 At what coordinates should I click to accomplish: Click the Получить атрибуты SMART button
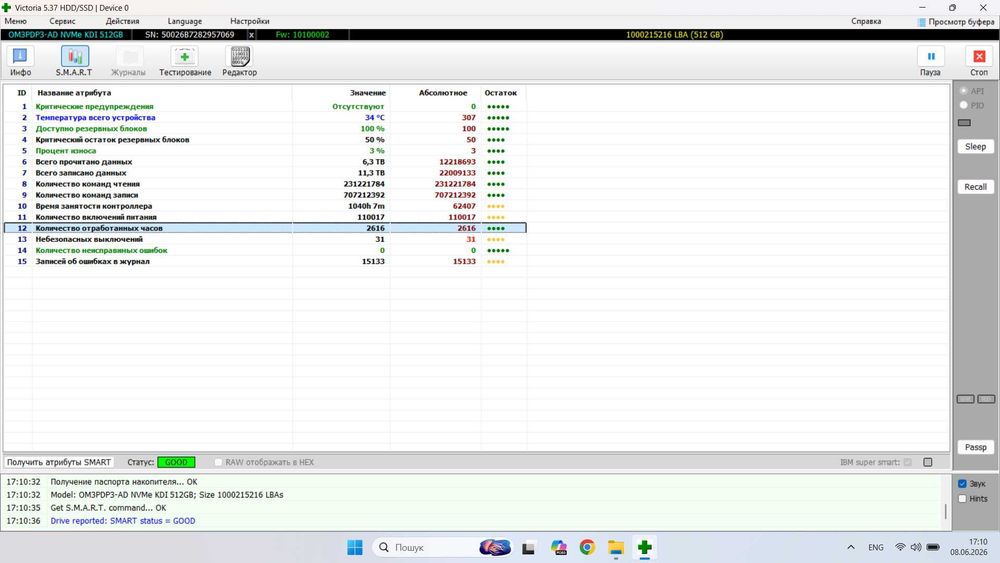coord(59,462)
